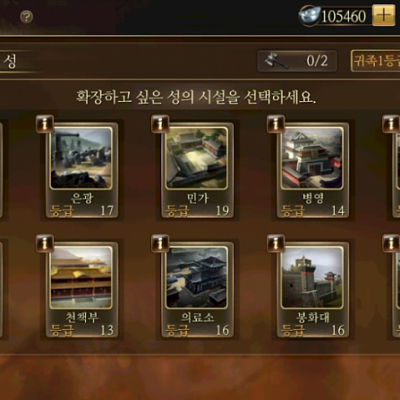
Task: Show info for 봉화대 facility
Action: [x=276, y=243]
